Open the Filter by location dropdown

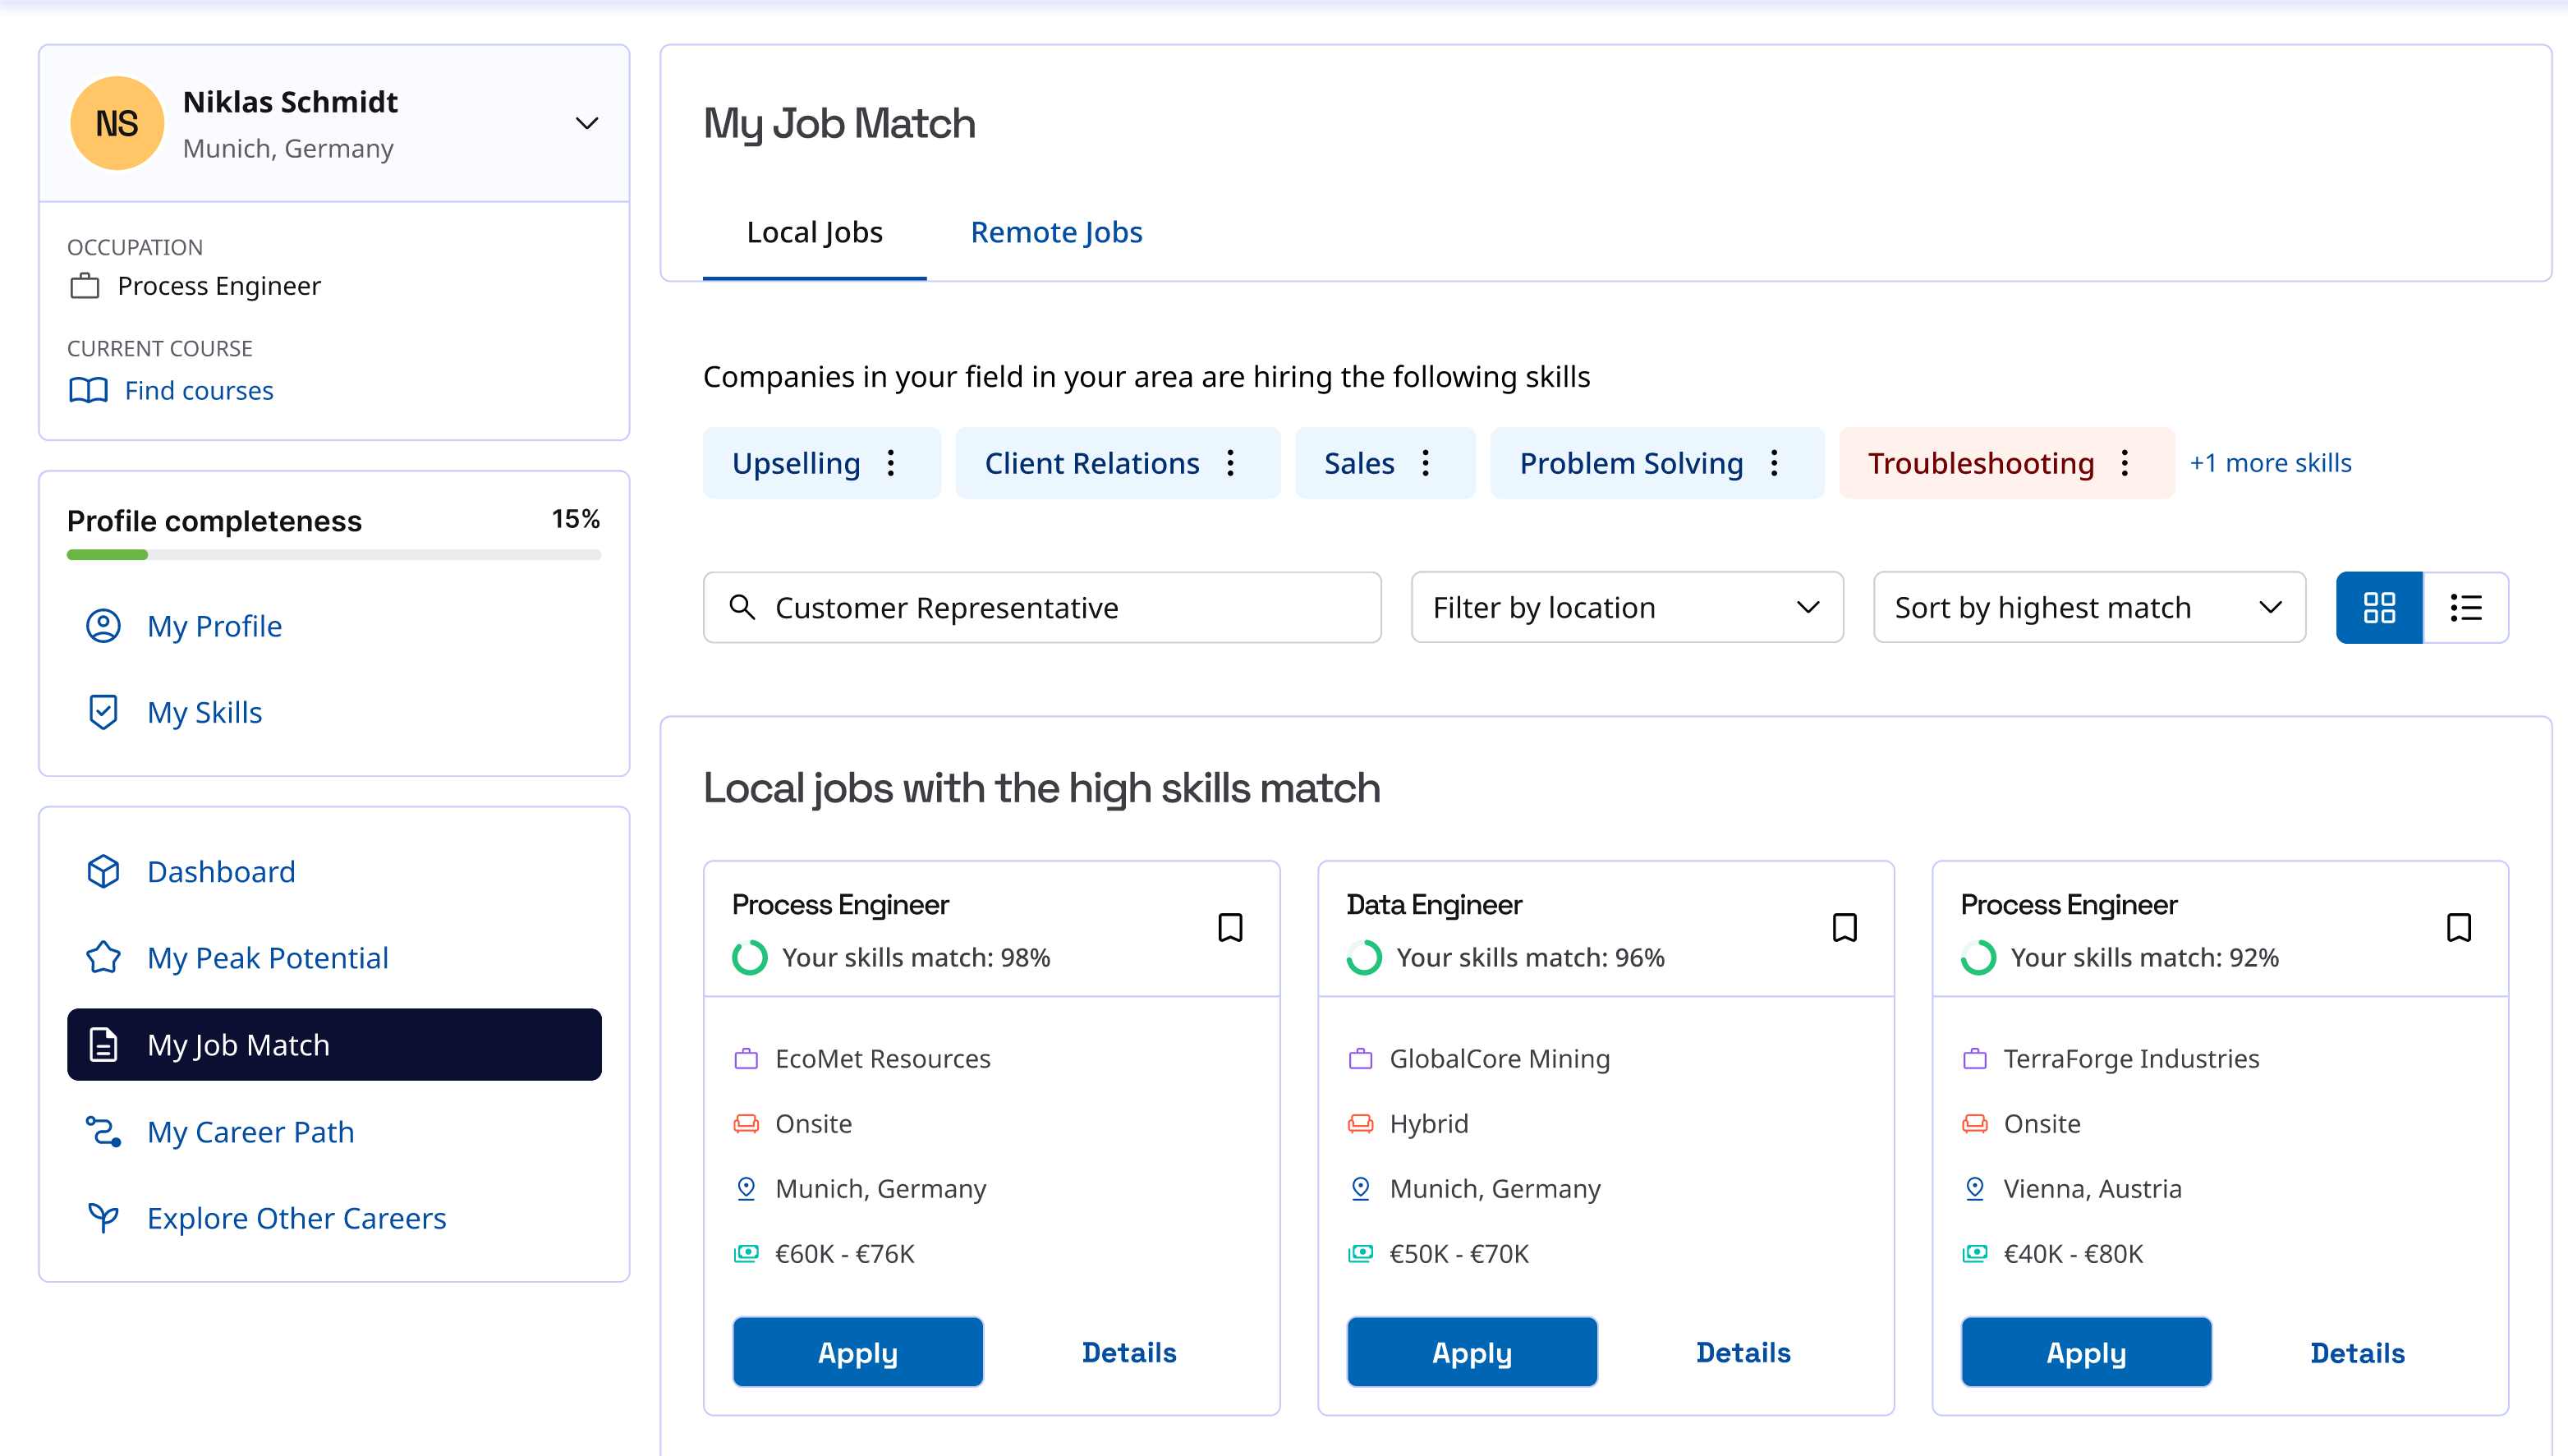click(x=1626, y=607)
